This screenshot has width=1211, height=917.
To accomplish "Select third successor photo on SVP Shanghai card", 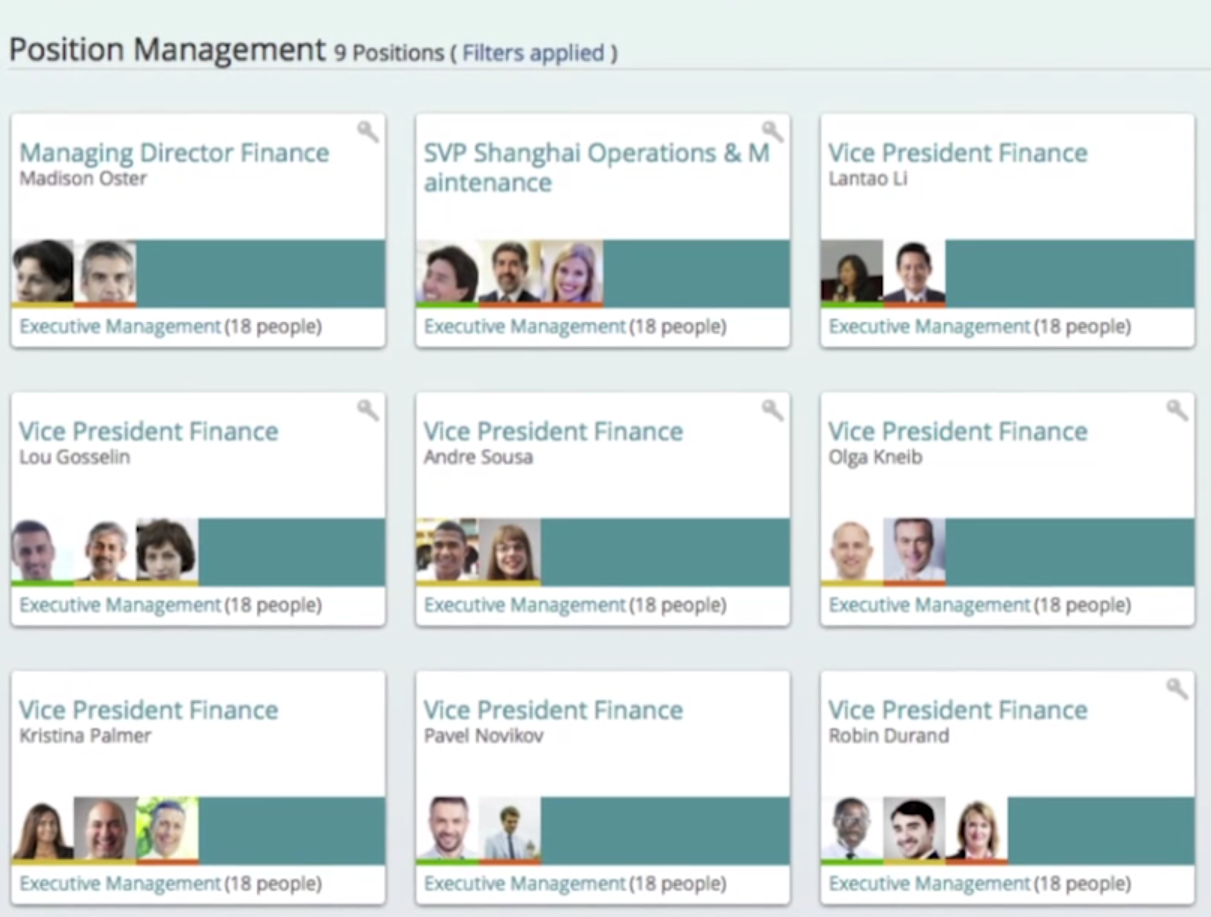I will [x=572, y=272].
